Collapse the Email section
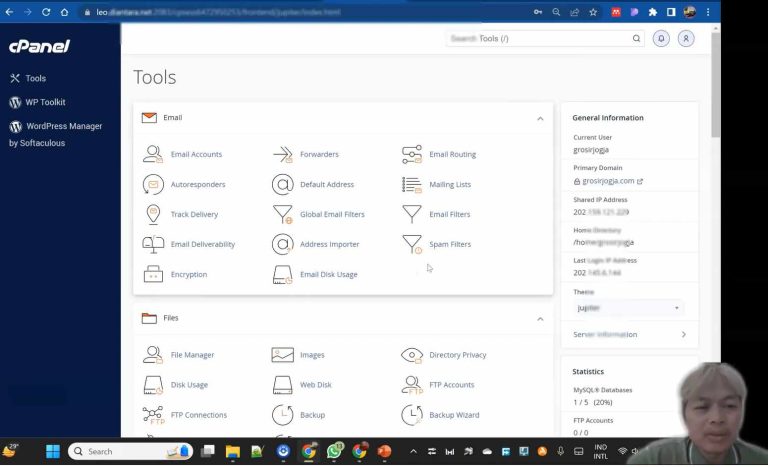The height and width of the screenshot is (467, 768). point(540,118)
